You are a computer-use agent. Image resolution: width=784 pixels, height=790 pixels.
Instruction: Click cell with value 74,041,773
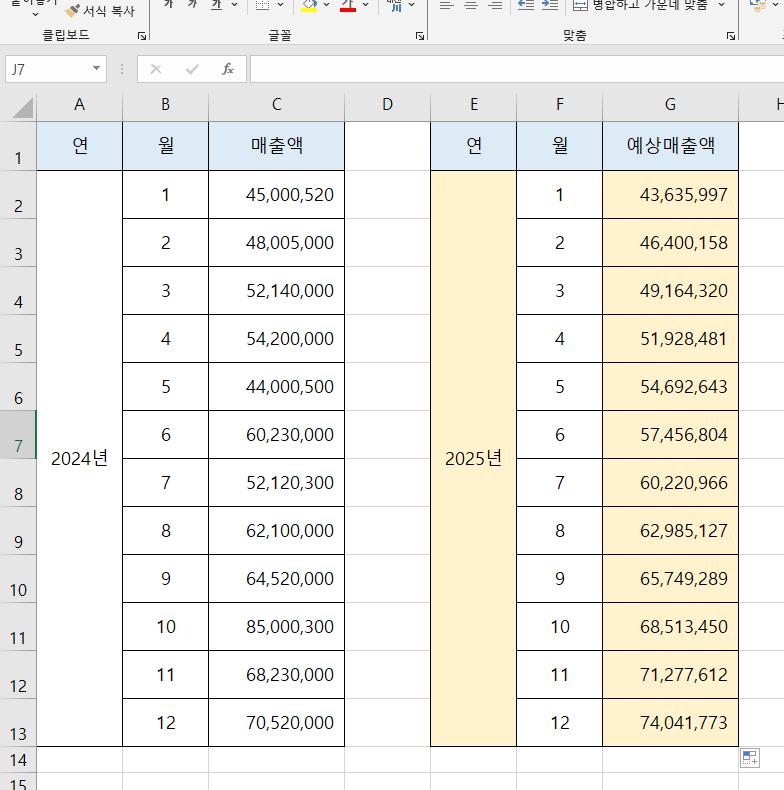pos(671,722)
